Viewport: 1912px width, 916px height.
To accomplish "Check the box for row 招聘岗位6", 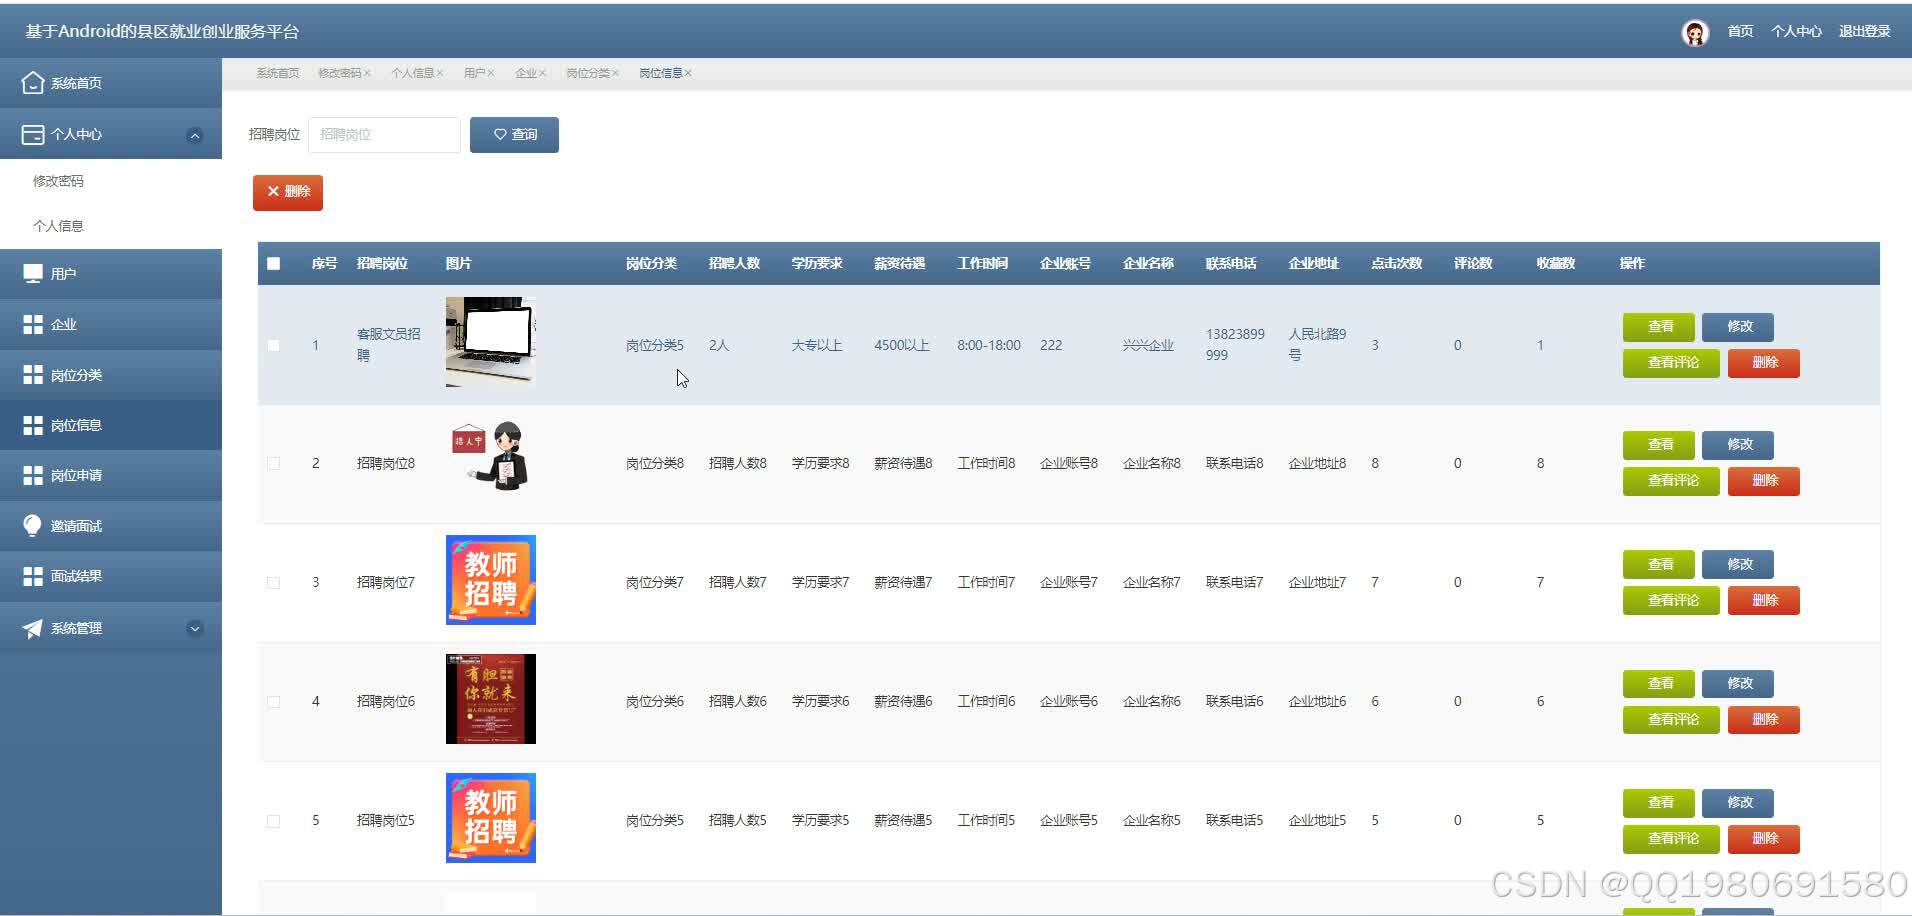I will coord(274,701).
